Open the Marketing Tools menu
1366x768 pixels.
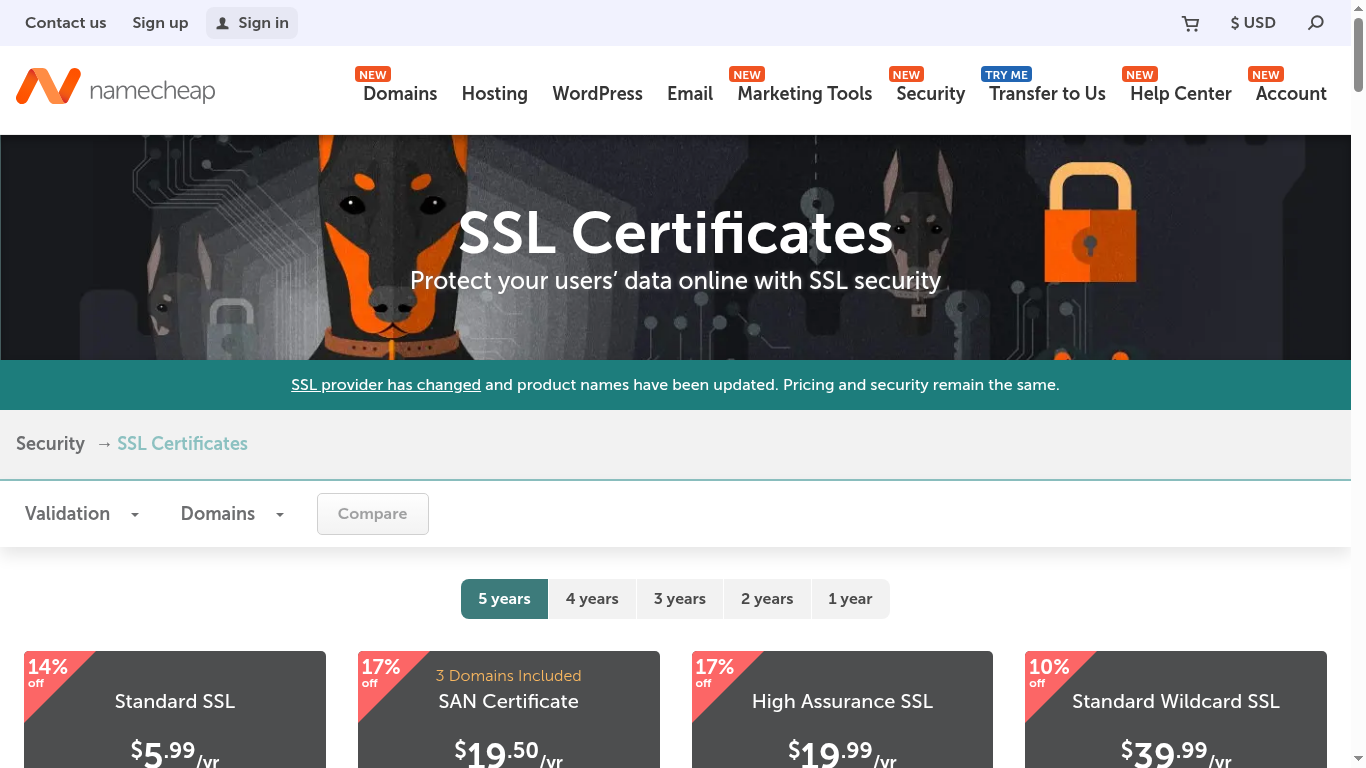click(805, 93)
